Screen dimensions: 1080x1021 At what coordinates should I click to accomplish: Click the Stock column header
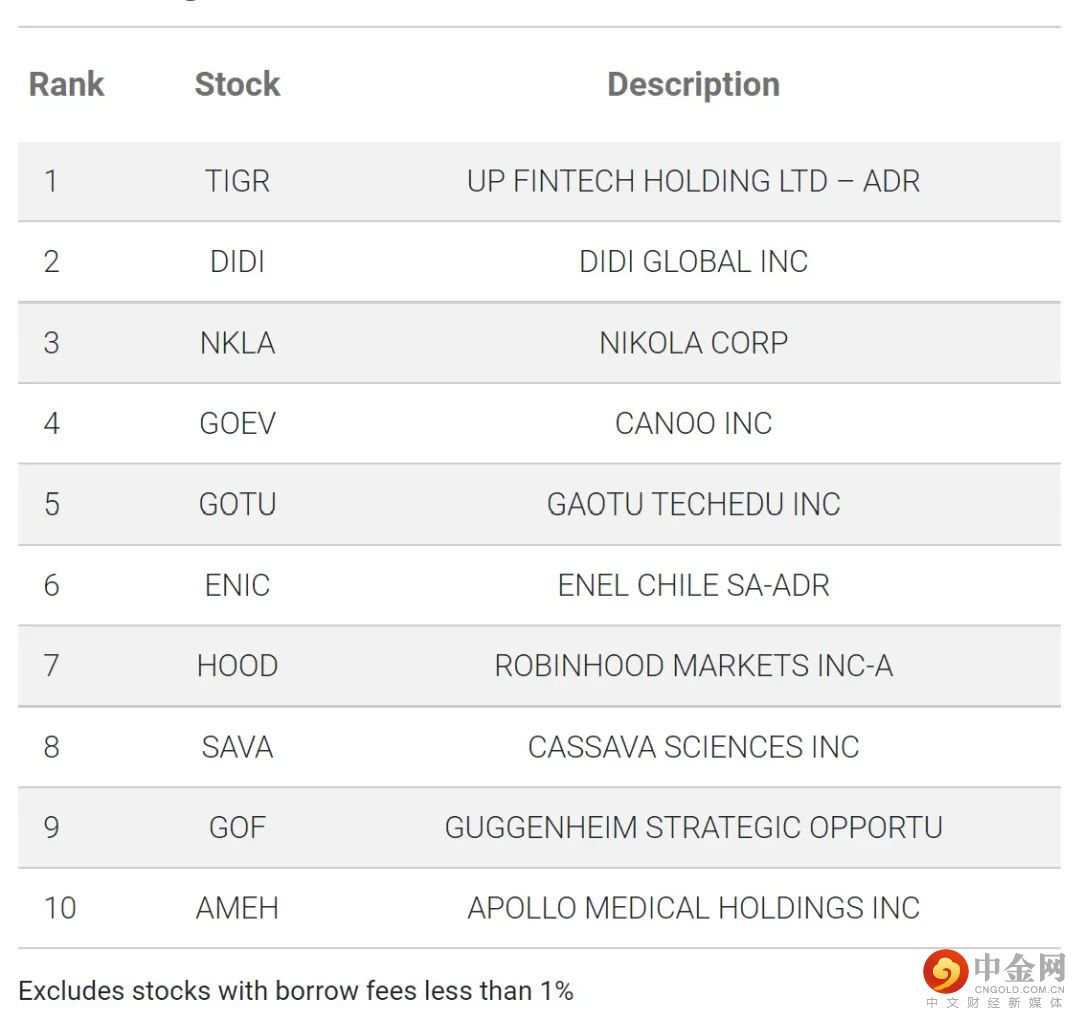tap(237, 84)
